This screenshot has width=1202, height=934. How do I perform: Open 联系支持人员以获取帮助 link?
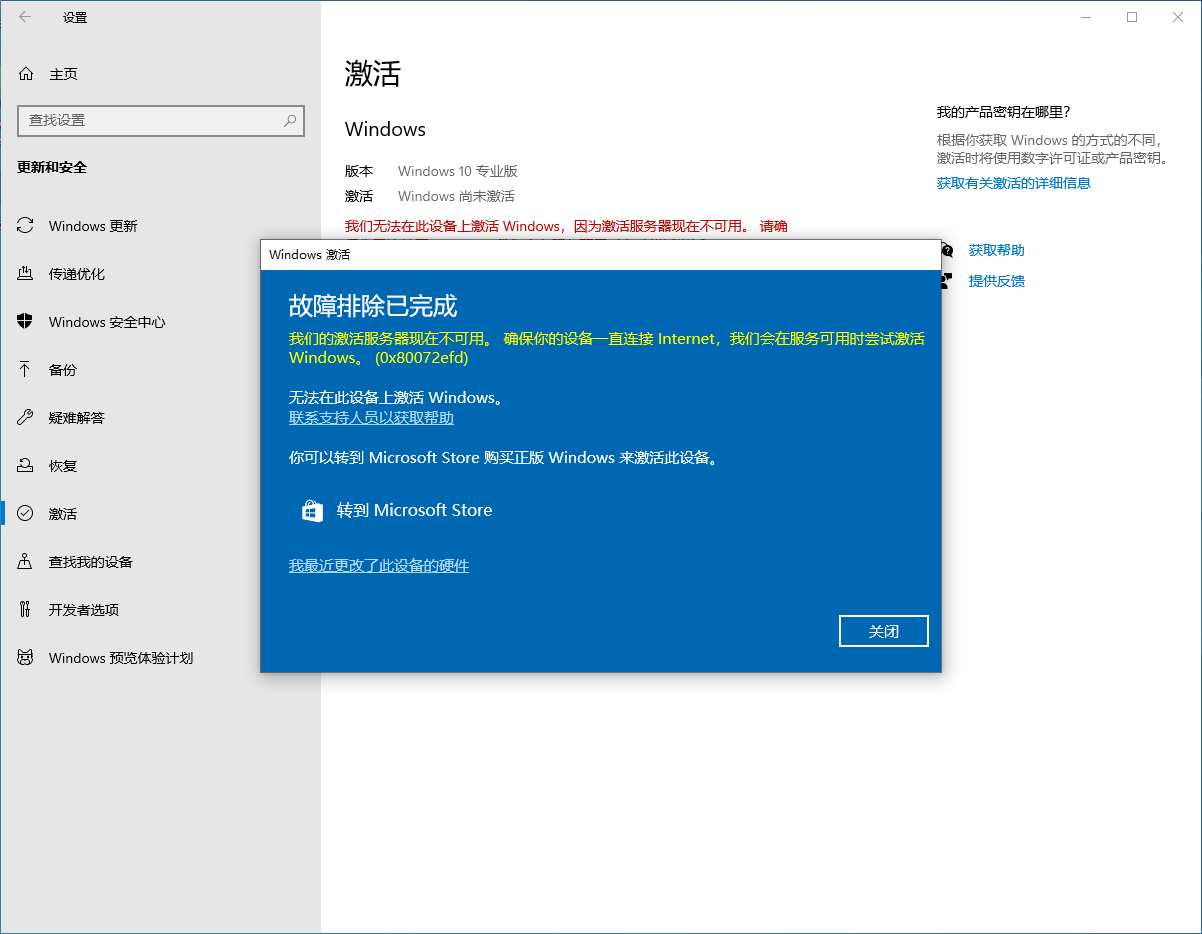(371, 418)
